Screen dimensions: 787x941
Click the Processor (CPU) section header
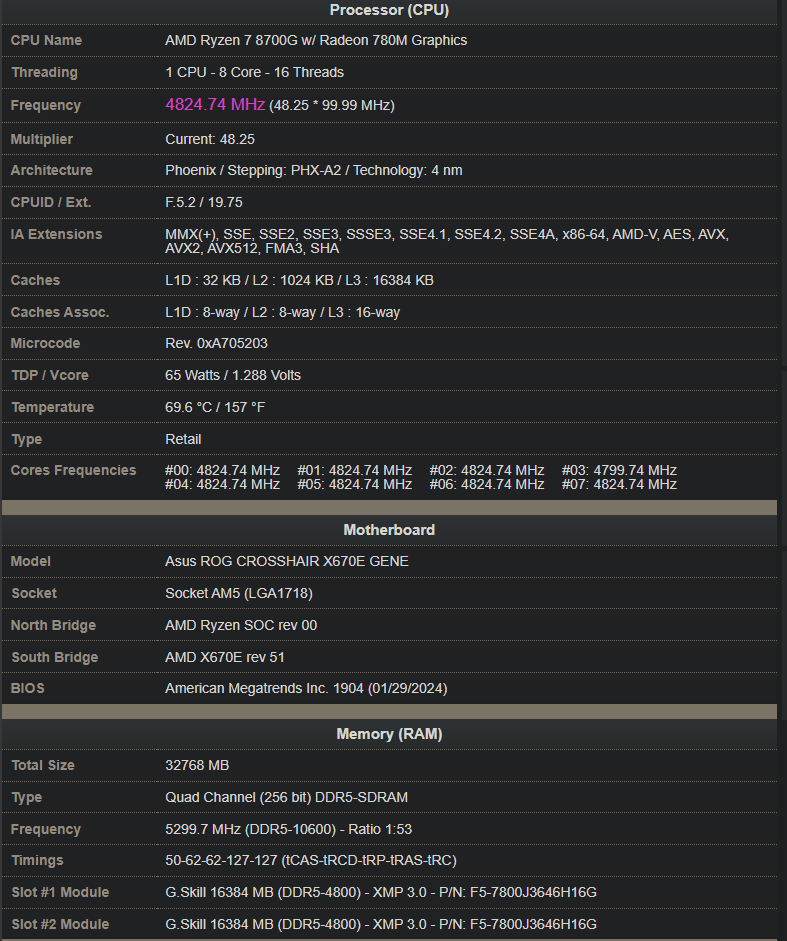389,10
